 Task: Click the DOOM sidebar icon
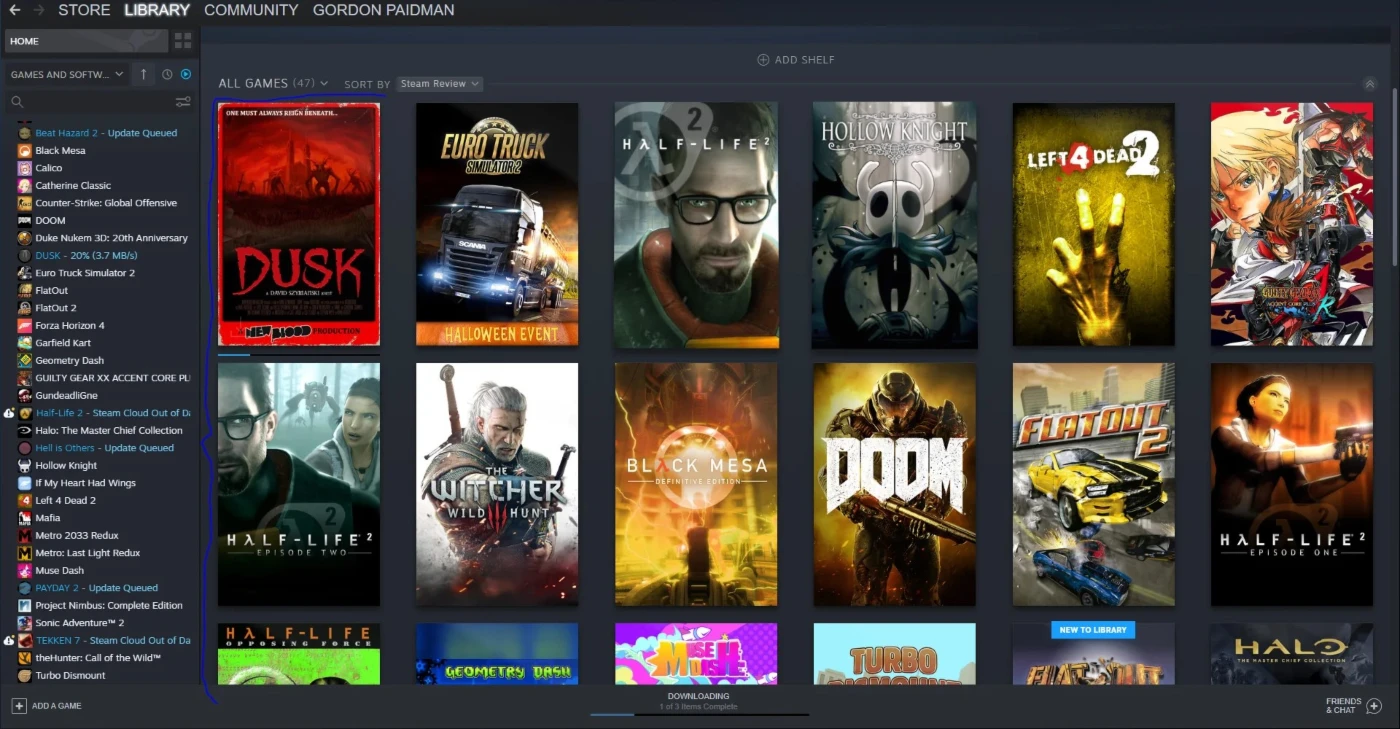click(24, 221)
